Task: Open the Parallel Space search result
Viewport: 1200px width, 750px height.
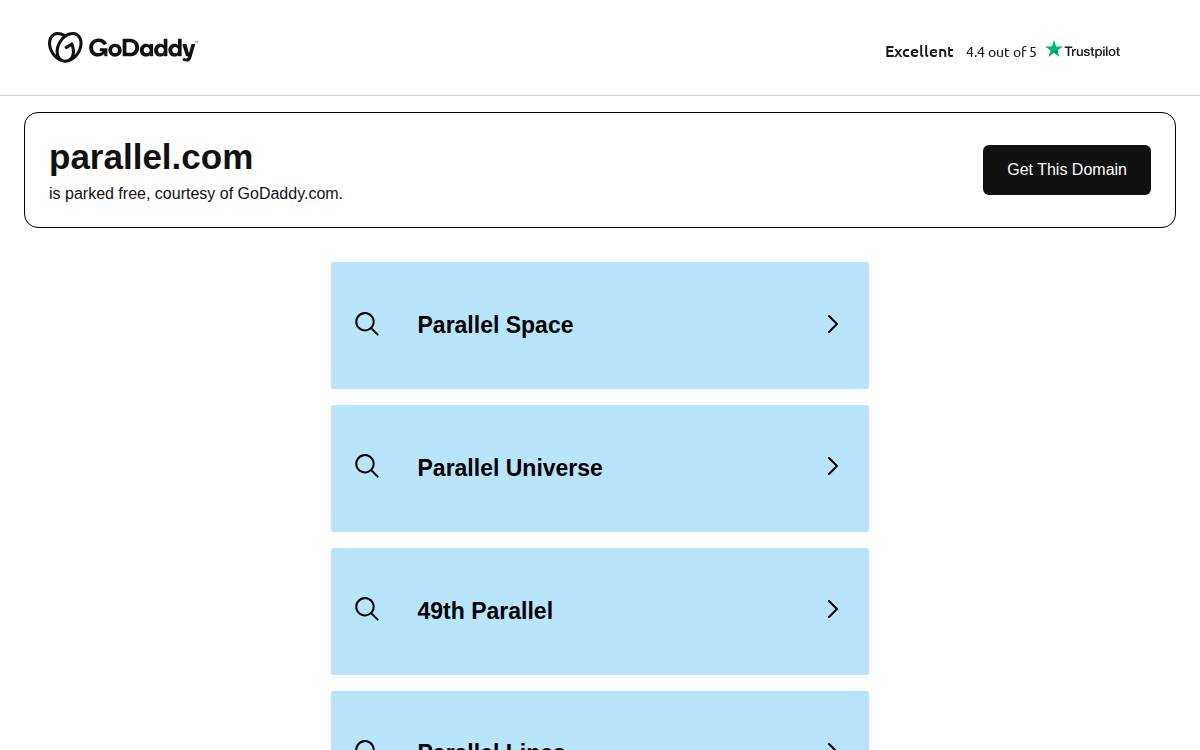Action: click(600, 325)
